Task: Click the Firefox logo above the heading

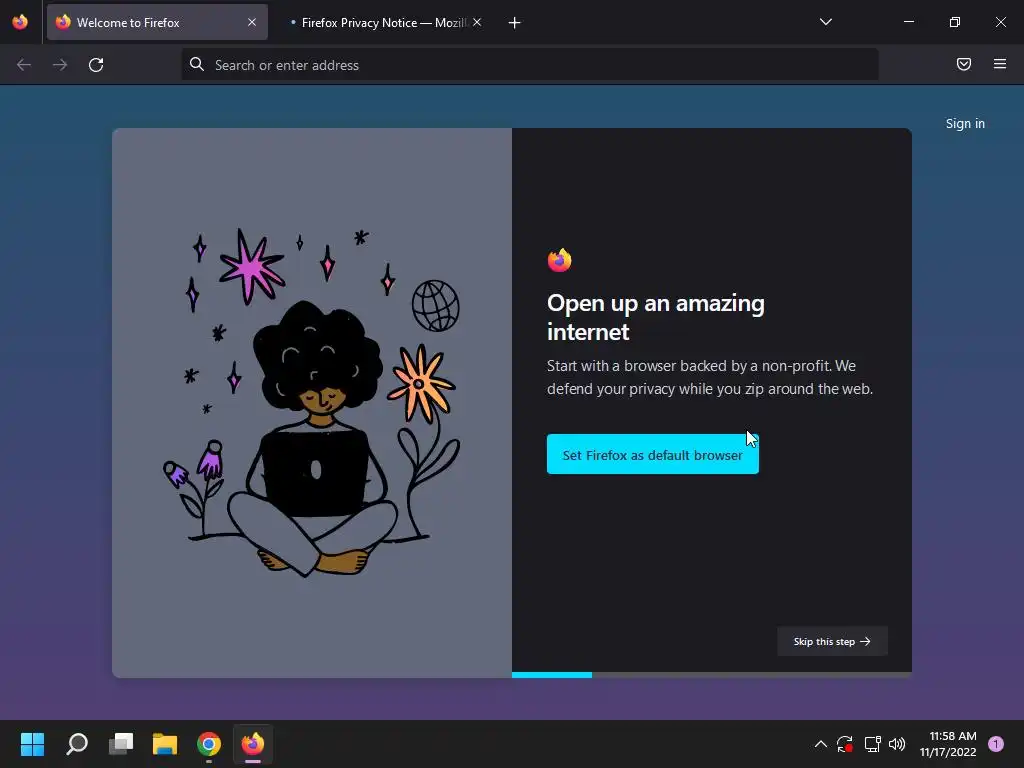Action: pos(560,260)
